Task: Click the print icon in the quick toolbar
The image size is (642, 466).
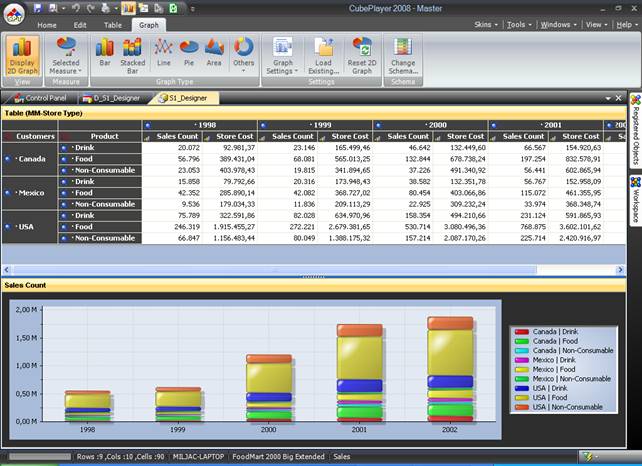Action: pos(105,8)
